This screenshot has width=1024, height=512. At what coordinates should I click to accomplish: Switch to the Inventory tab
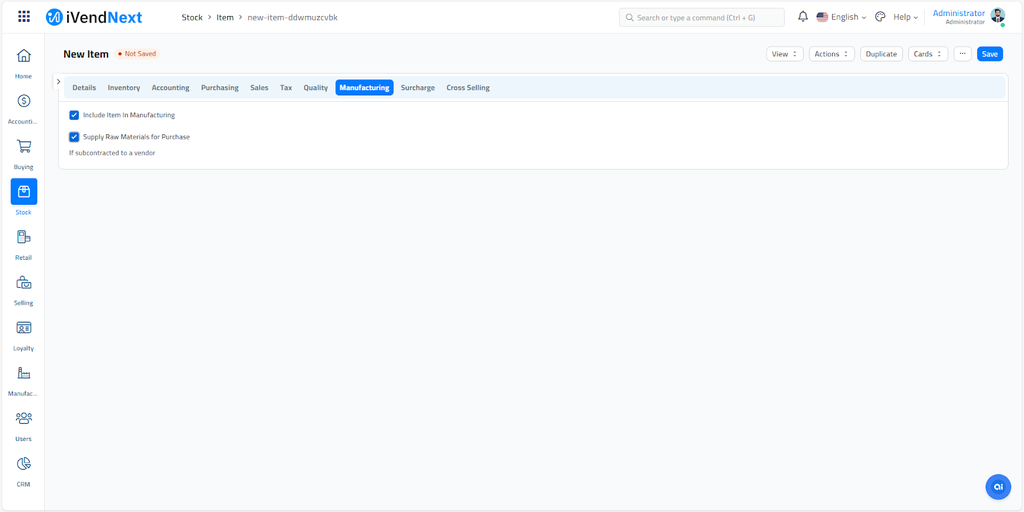point(124,88)
